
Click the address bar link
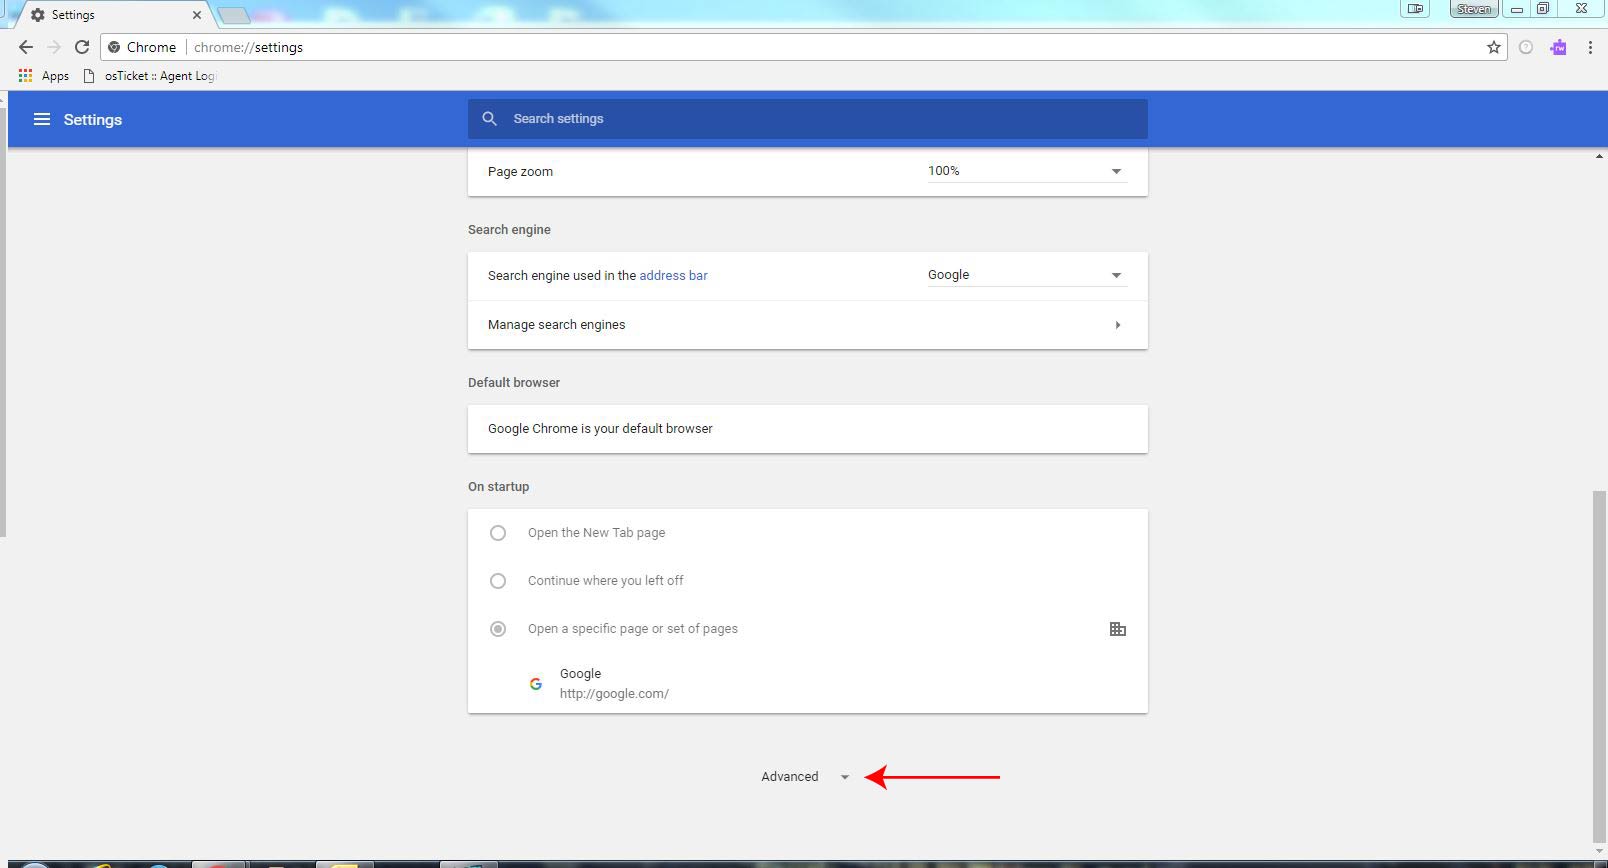tap(673, 275)
